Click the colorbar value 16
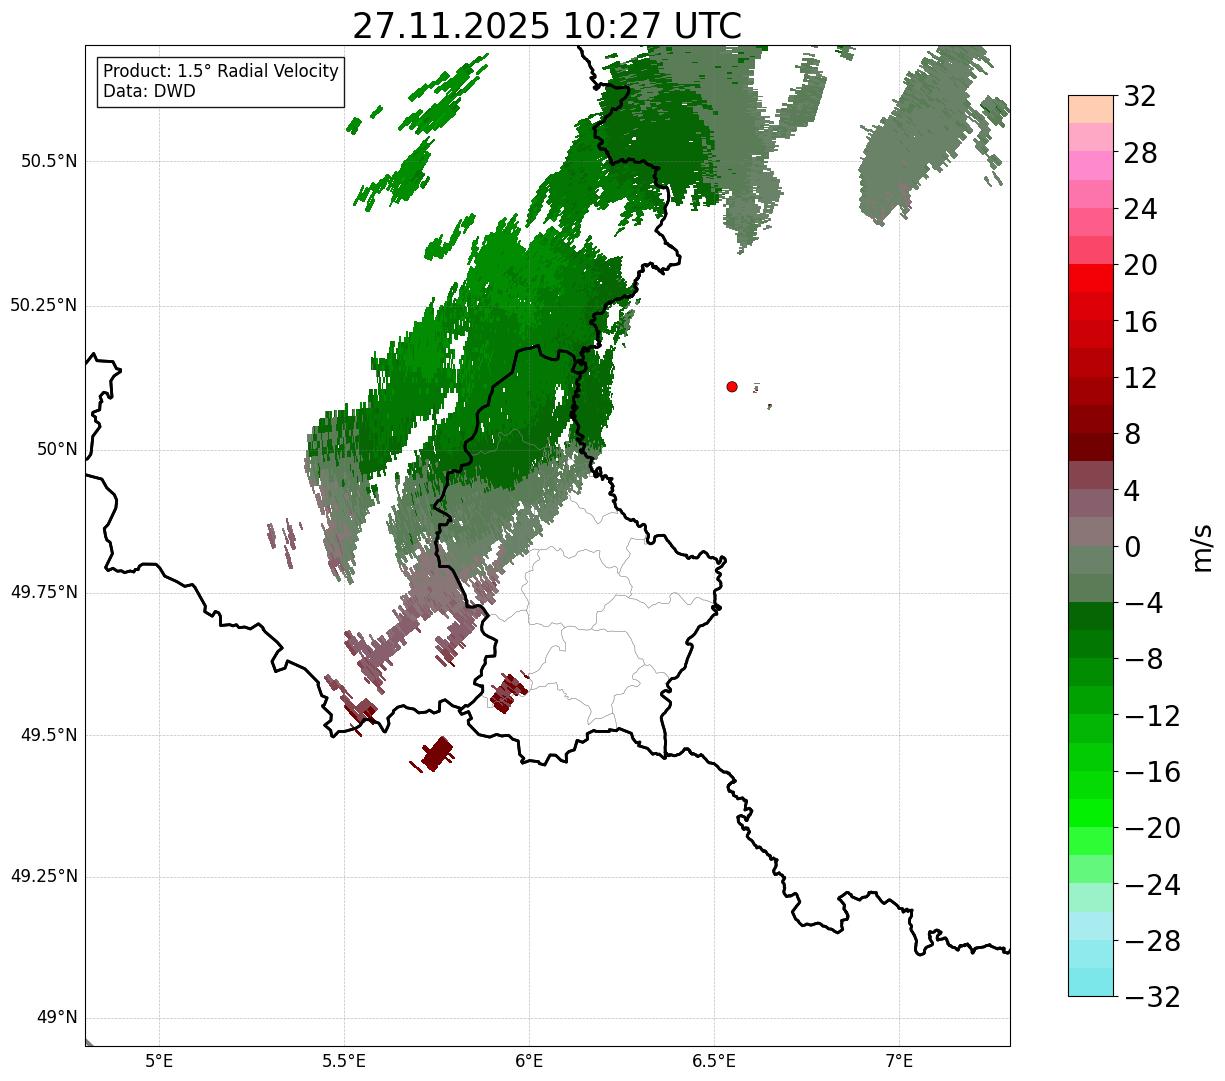Viewport: 1225px width, 1081px height. pos(1140,322)
